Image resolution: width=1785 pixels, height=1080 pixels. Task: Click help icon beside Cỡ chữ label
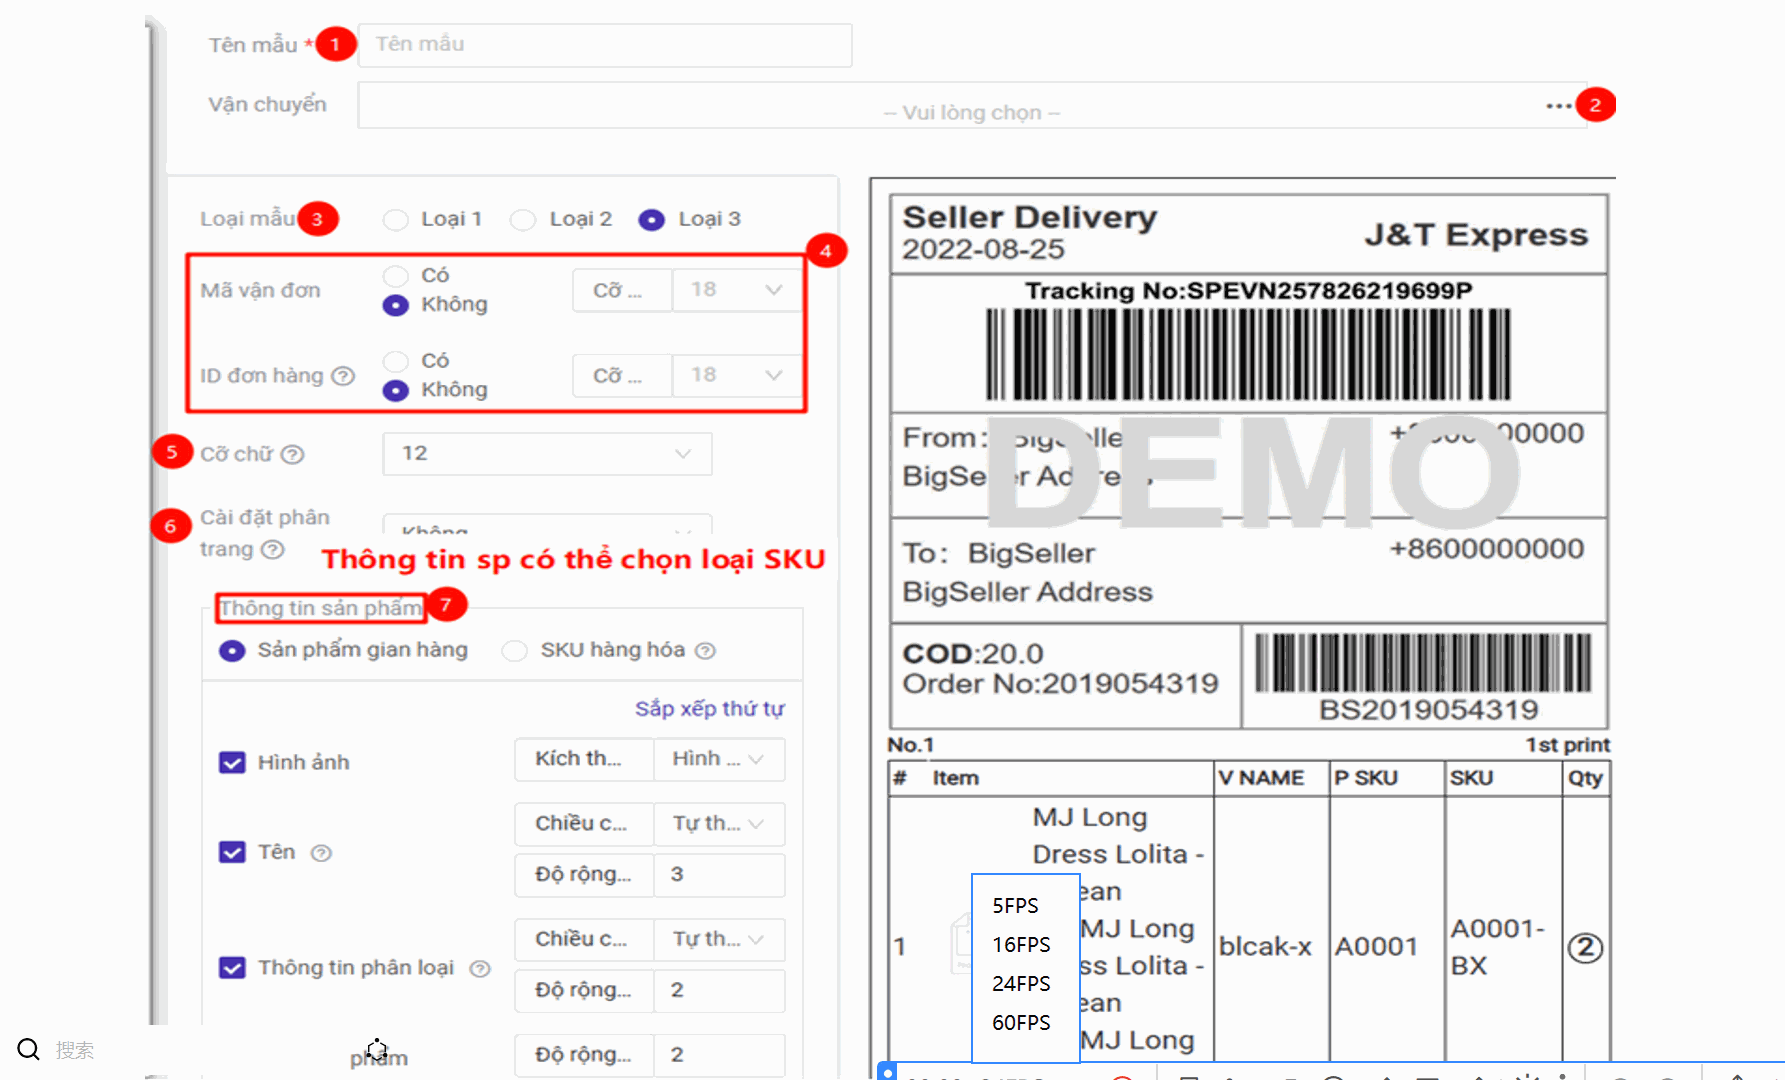(x=292, y=454)
